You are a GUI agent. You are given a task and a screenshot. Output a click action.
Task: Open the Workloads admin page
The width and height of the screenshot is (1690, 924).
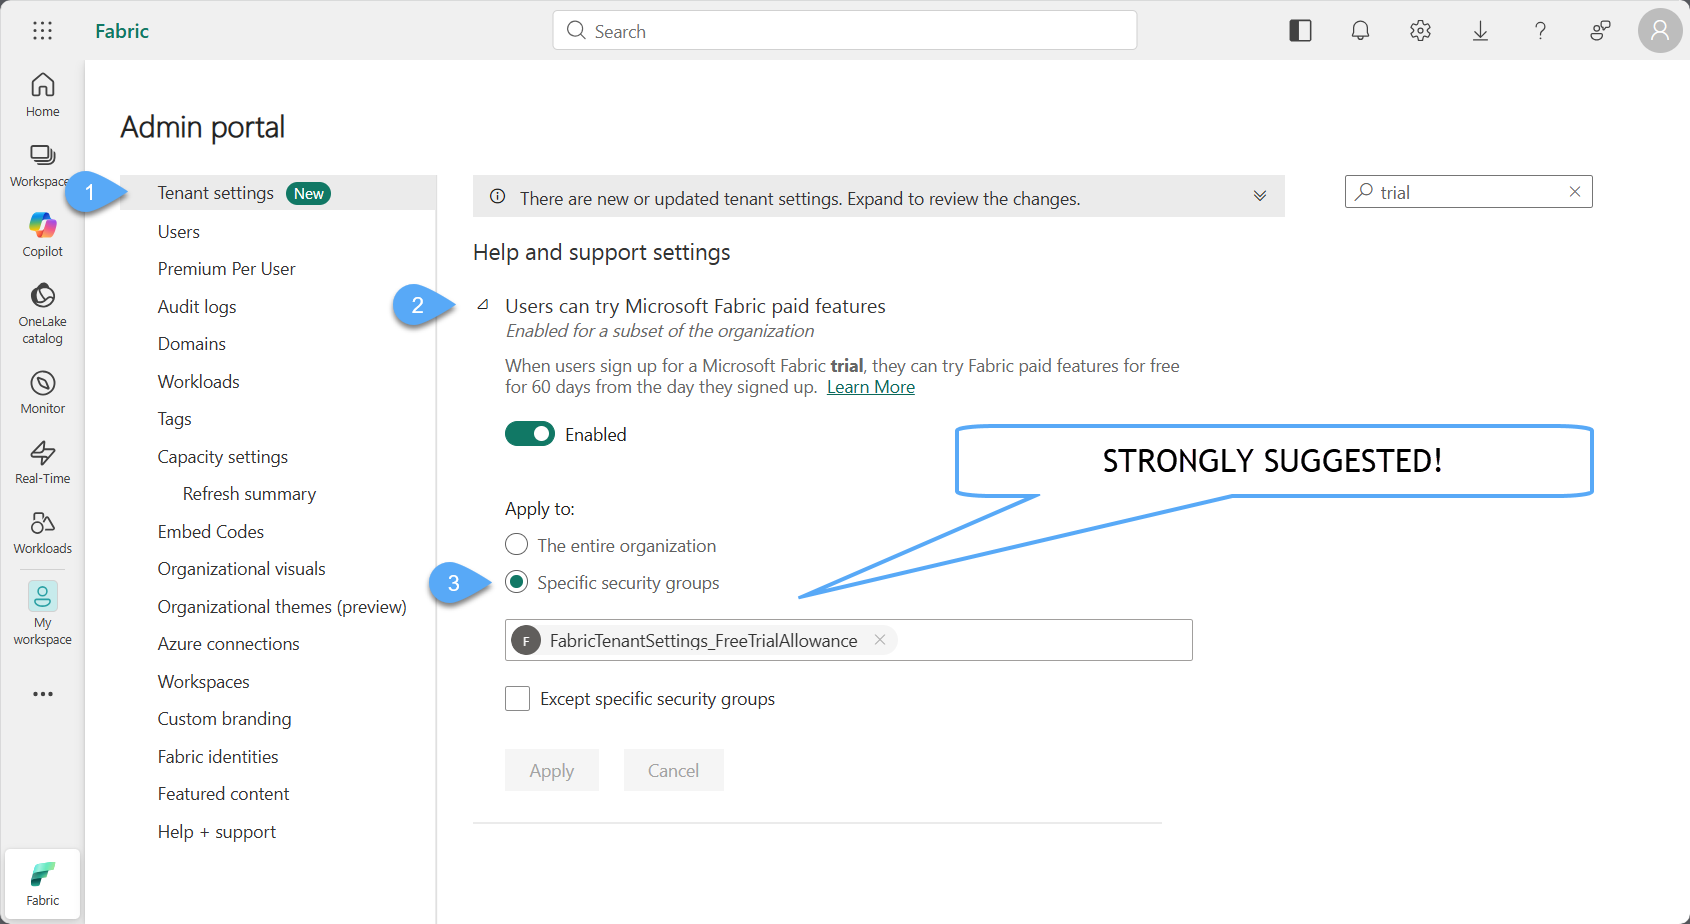click(198, 382)
